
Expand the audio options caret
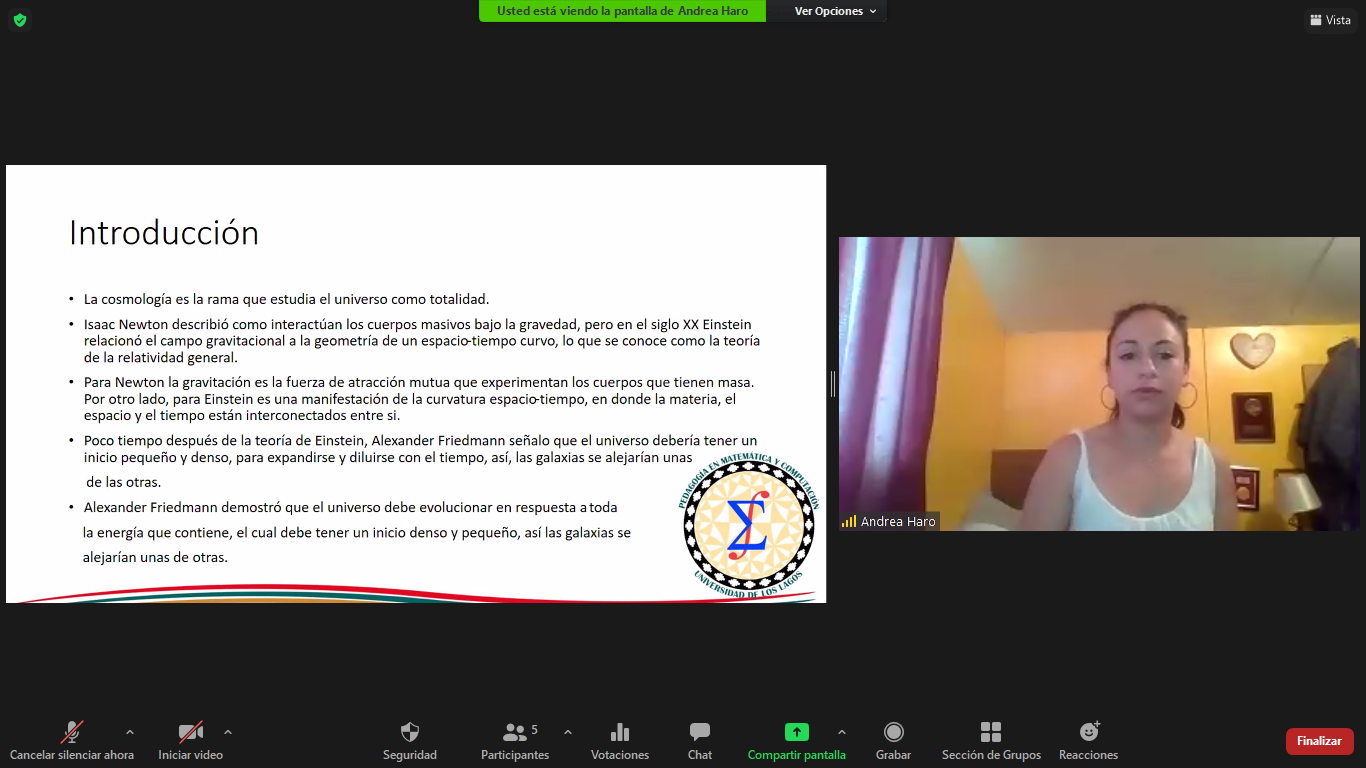pos(129,730)
